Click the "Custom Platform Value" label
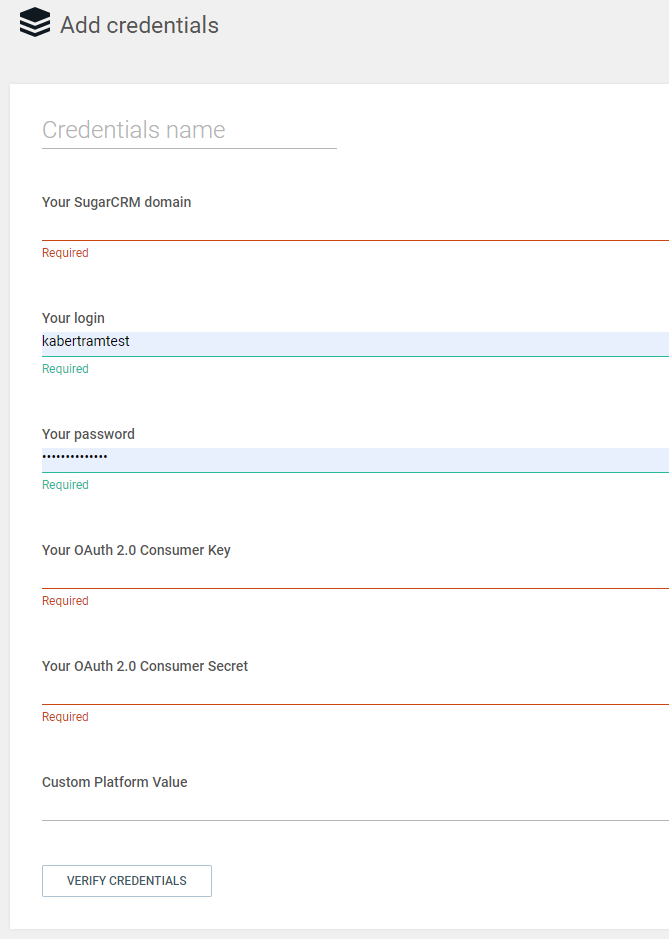The height and width of the screenshot is (939, 669). pos(115,782)
